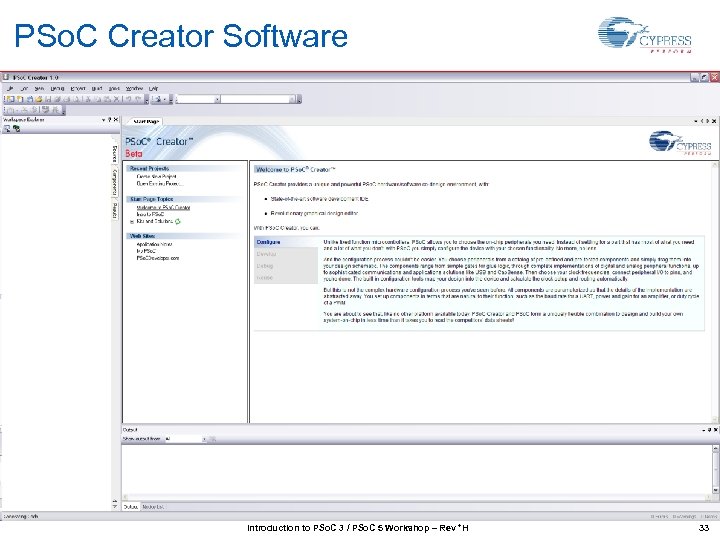The height and width of the screenshot is (540, 720).
Task: Click the Print toolbar icon
Action: tap(67, 99)
